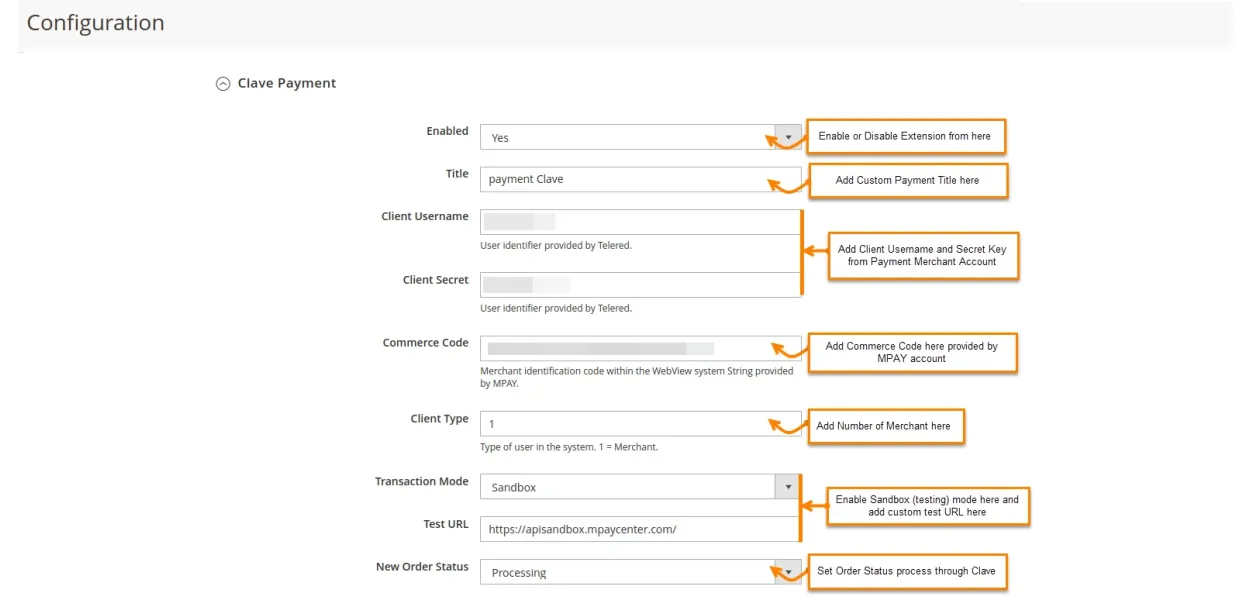1250x600 pixels.
Task: Click the 'Add Client Username and Secret Key' callout
Action: [x=922, y=255]
